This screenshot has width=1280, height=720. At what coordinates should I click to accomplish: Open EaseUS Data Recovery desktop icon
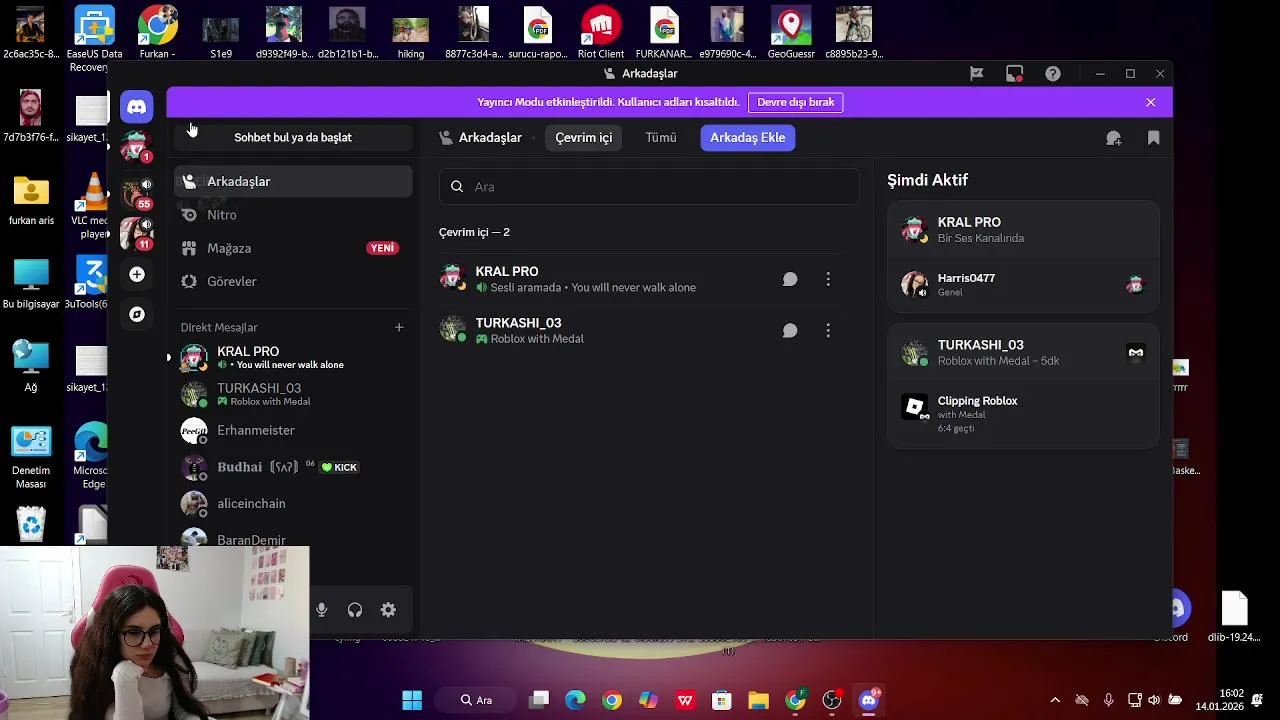pos(94,39)
